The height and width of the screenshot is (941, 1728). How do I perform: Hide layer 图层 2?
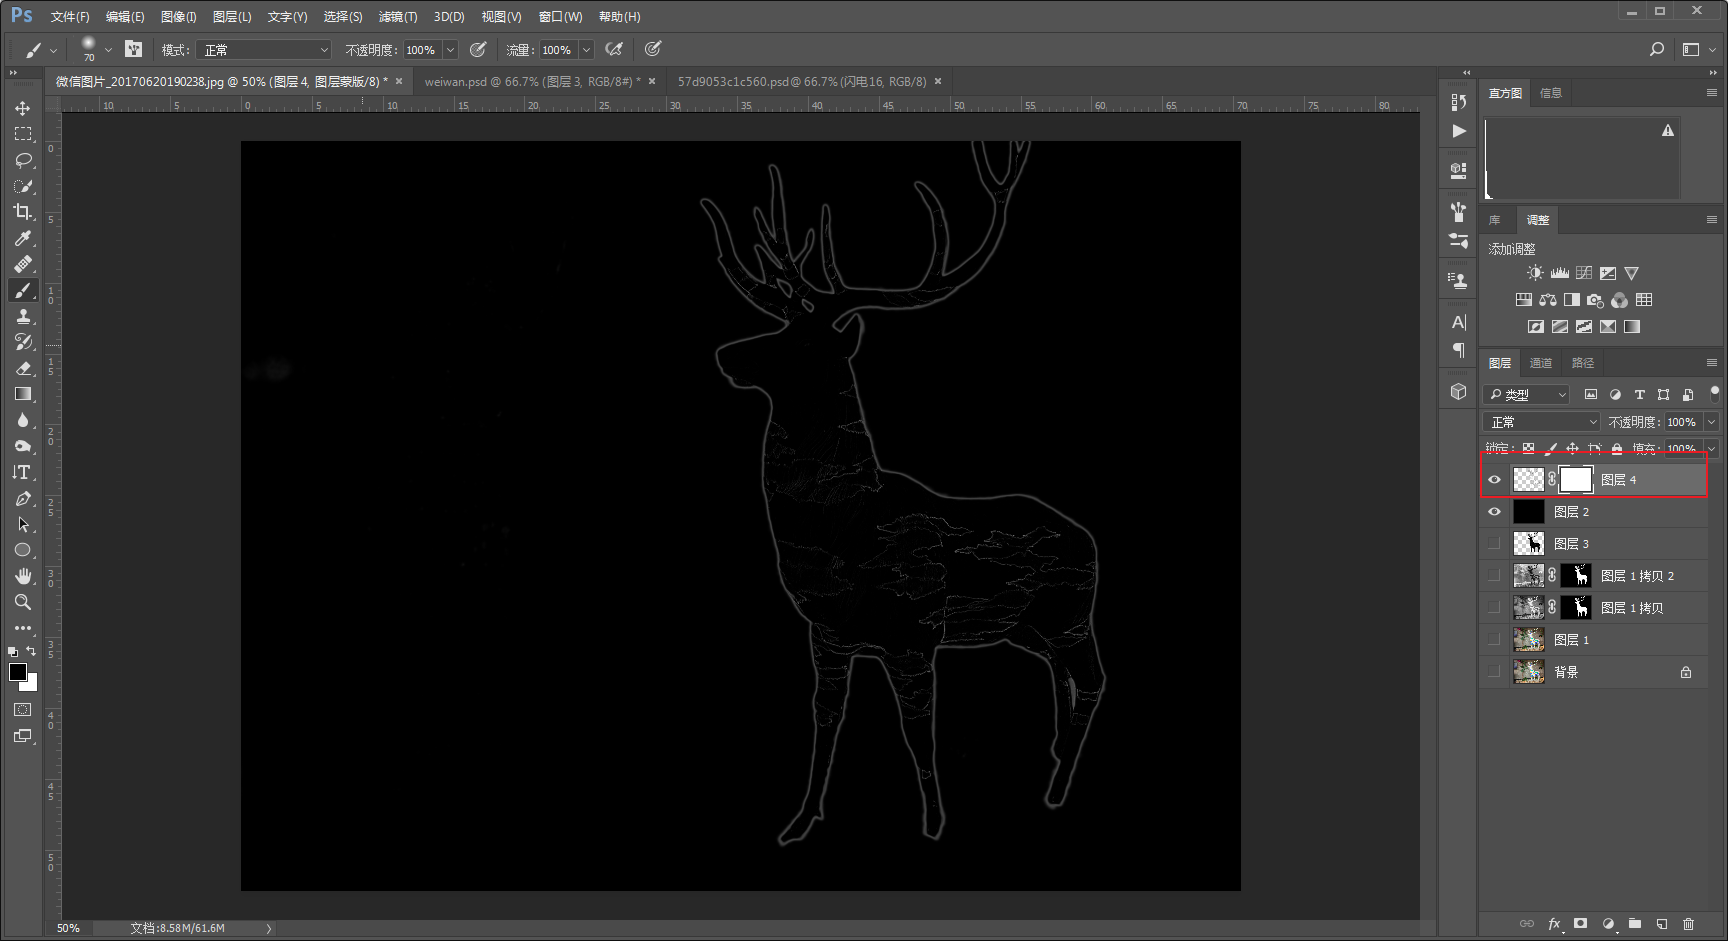point(1494,512)
